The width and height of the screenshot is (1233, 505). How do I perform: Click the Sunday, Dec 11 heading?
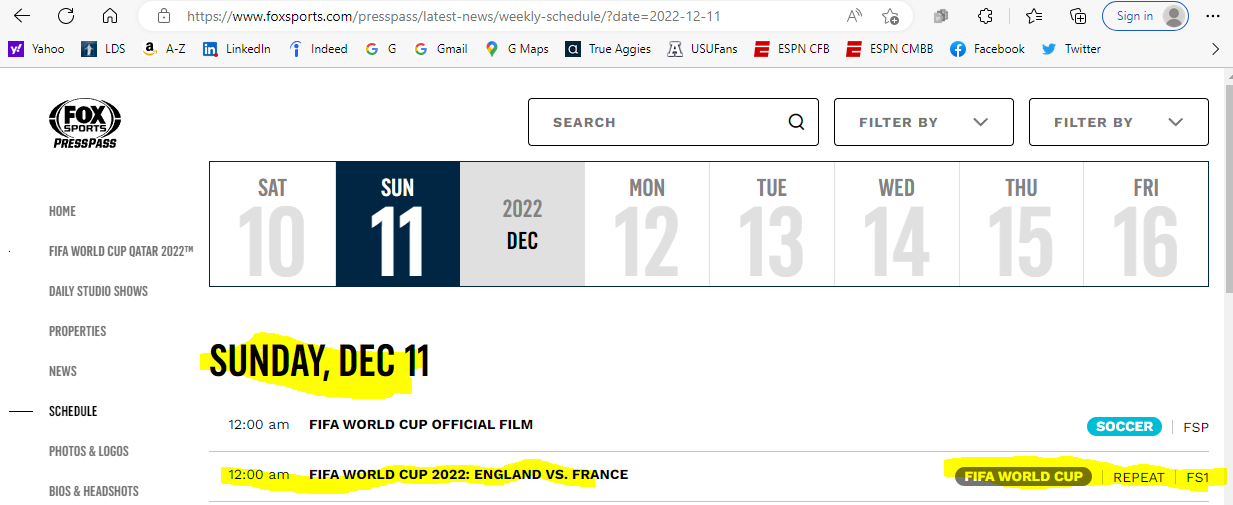pyautogui.click(x=319, y=361)
